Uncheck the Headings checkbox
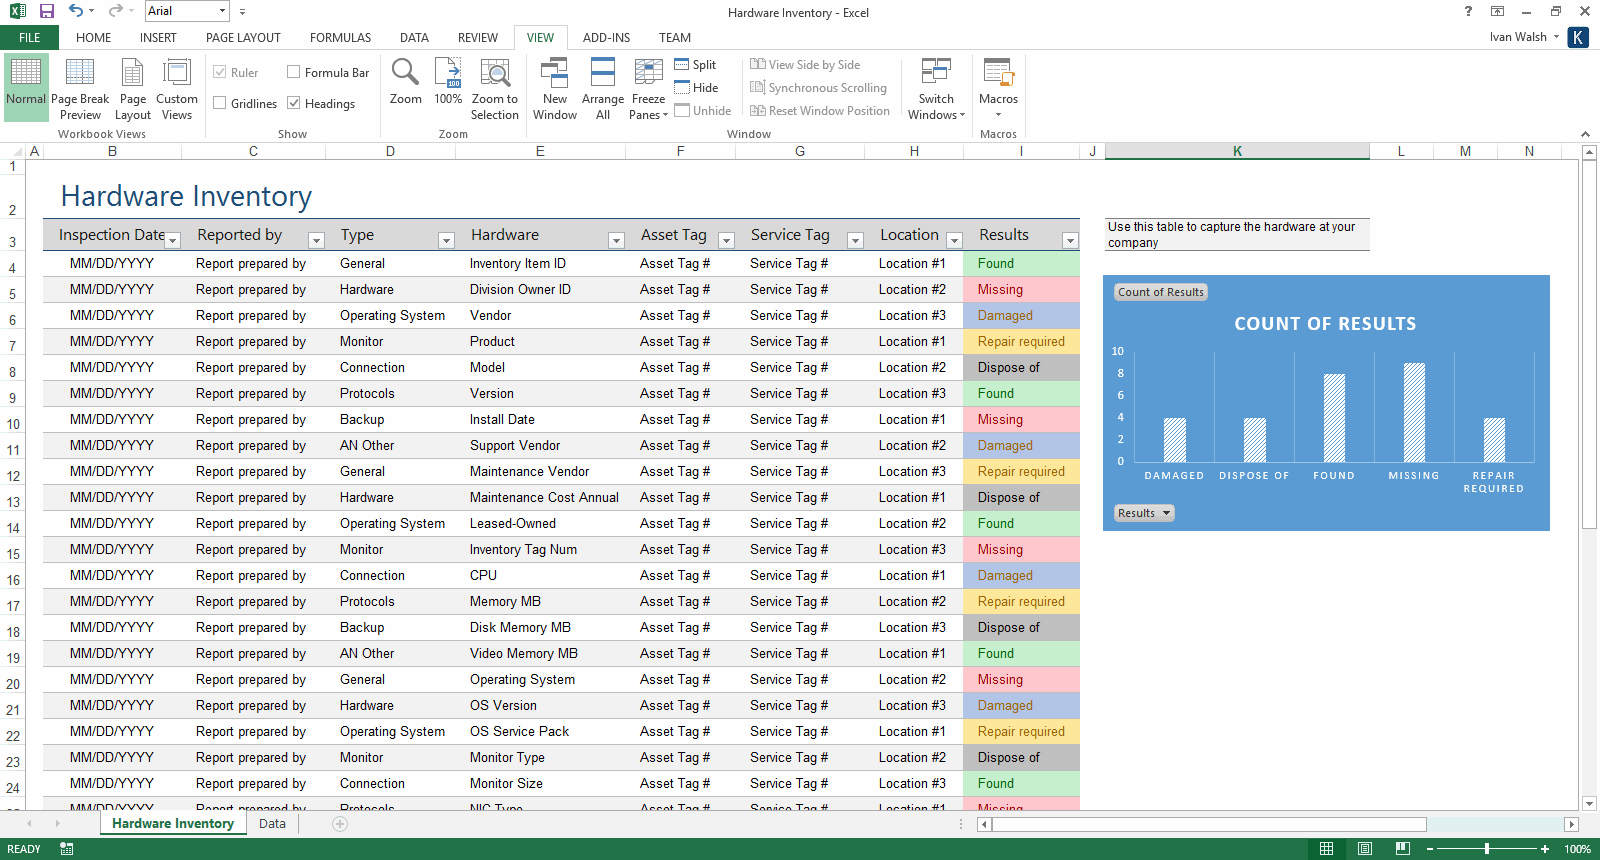The width and height of the screenshot is (1600, 860). pyautogui.click(x=294, y=103)
